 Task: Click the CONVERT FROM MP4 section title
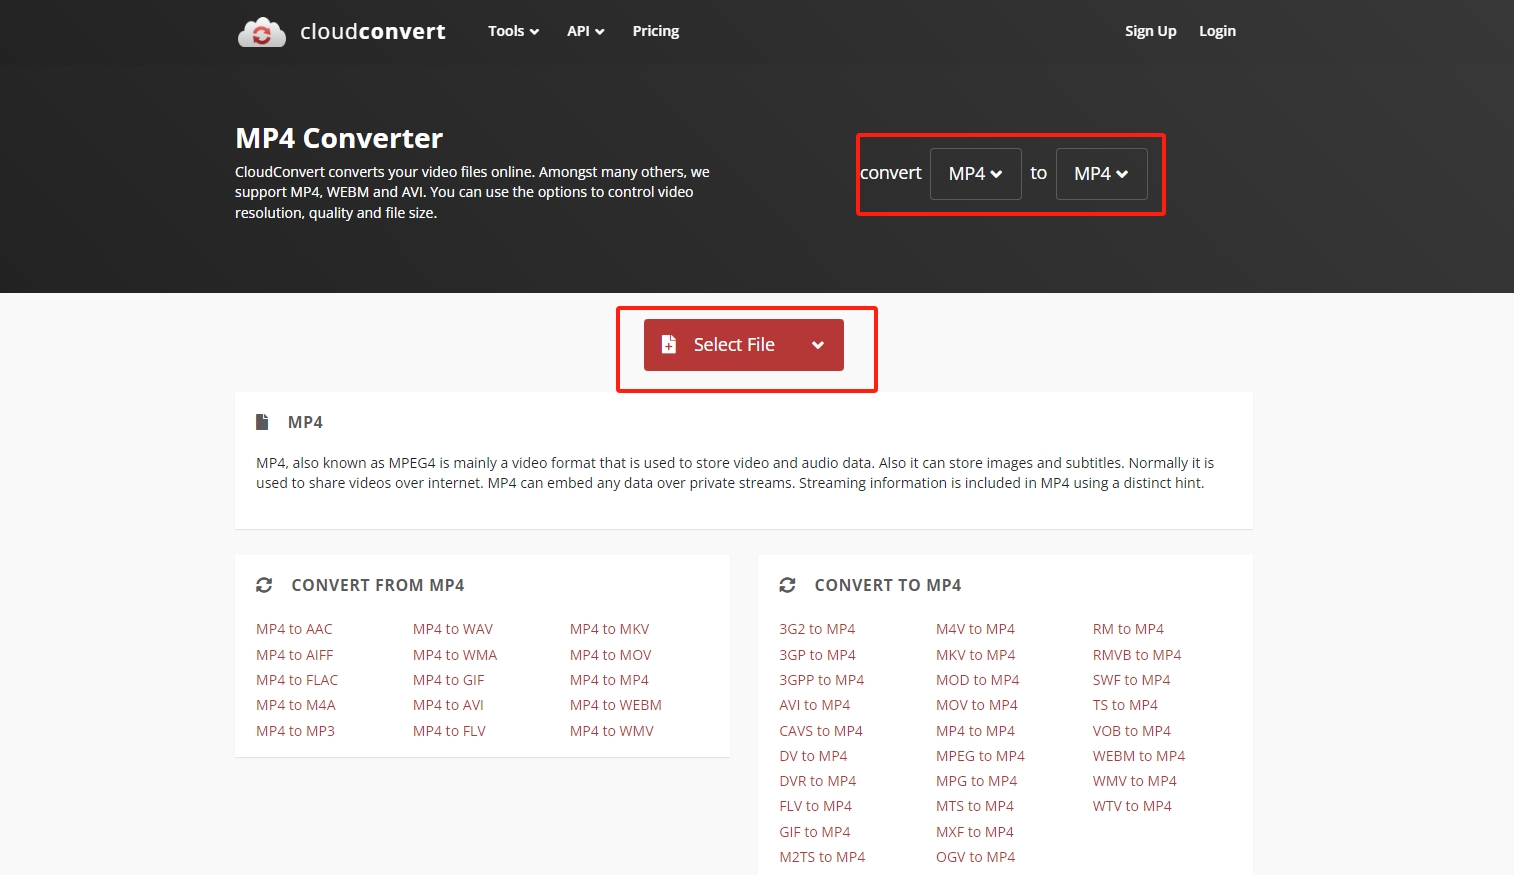(378, 585)
